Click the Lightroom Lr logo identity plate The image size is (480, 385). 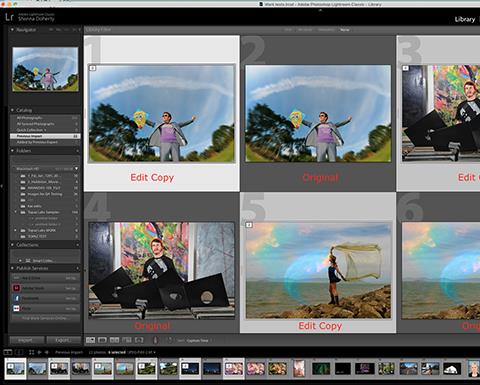point(9,16)
